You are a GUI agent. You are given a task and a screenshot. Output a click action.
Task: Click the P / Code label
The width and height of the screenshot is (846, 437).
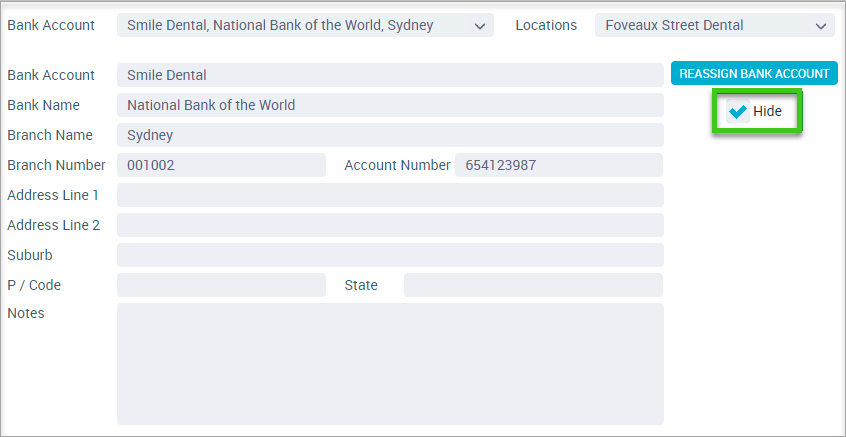pyautogui.click(x=34, y=285)
